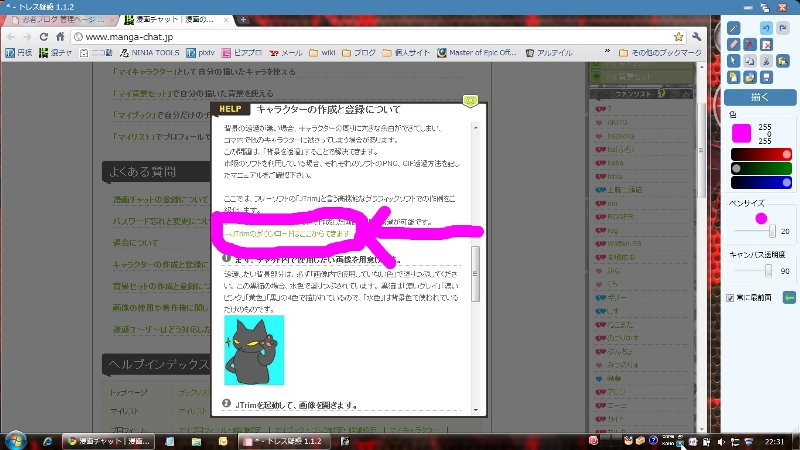The image size is (800, 450).
Task: Click the paste clipboard icon
Action: point(783,61)
